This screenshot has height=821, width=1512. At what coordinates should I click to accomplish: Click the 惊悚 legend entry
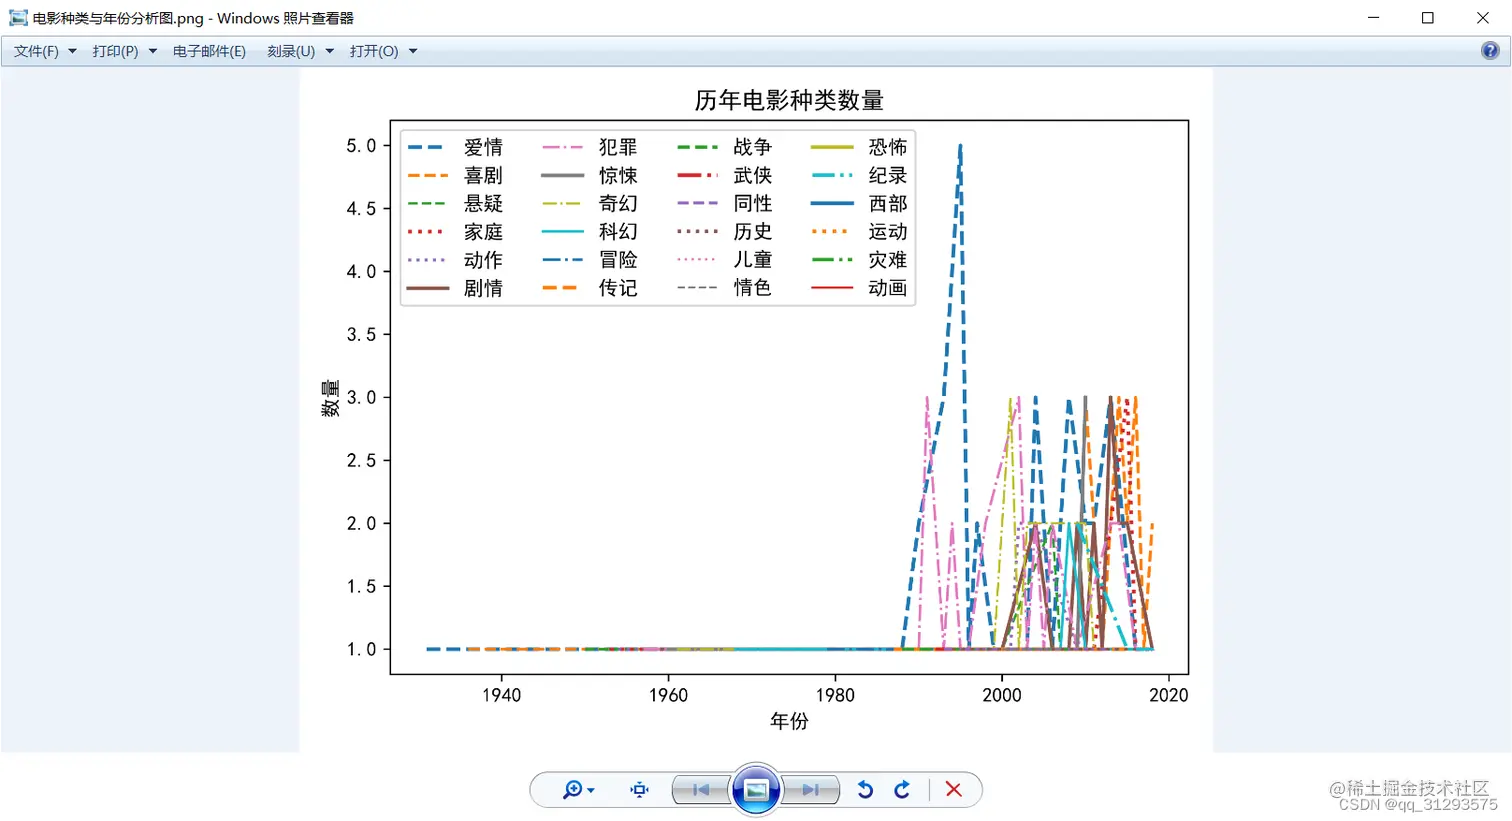[590, 175]
